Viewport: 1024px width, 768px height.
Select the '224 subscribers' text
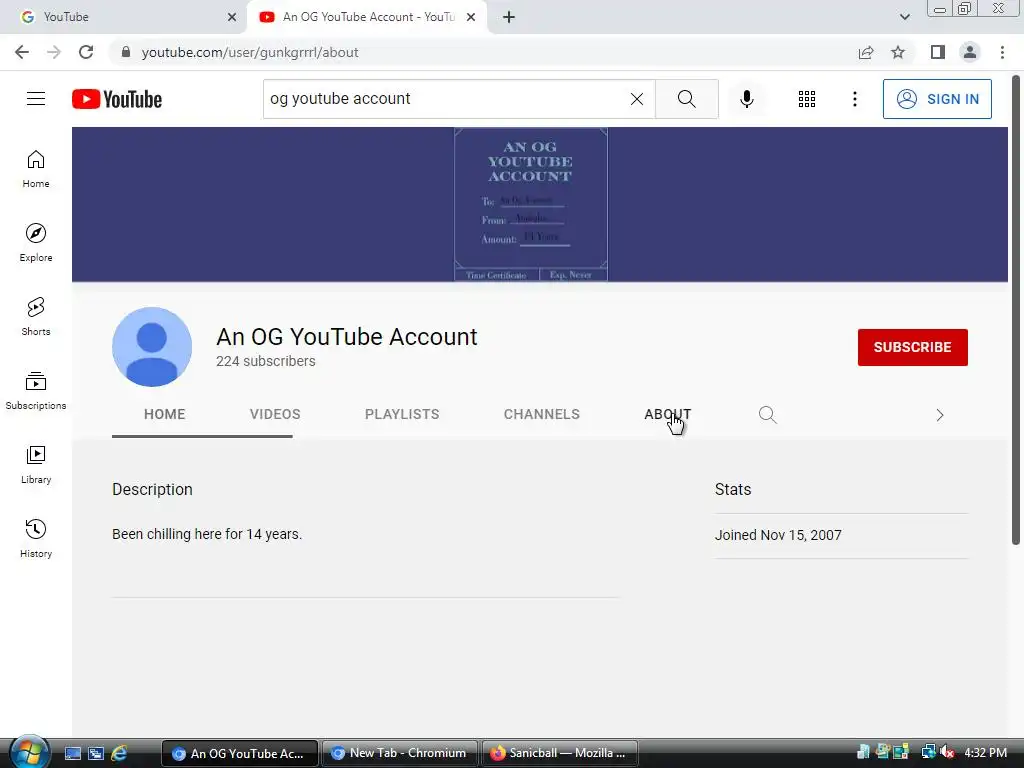(x=266, y=361)
